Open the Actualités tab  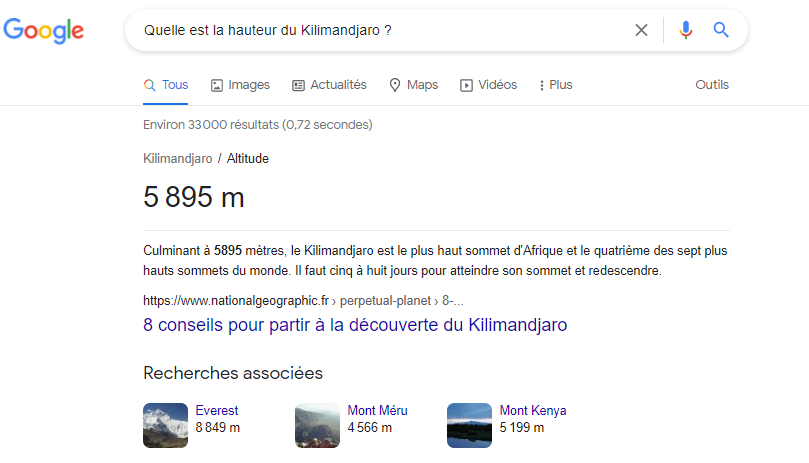329,85
